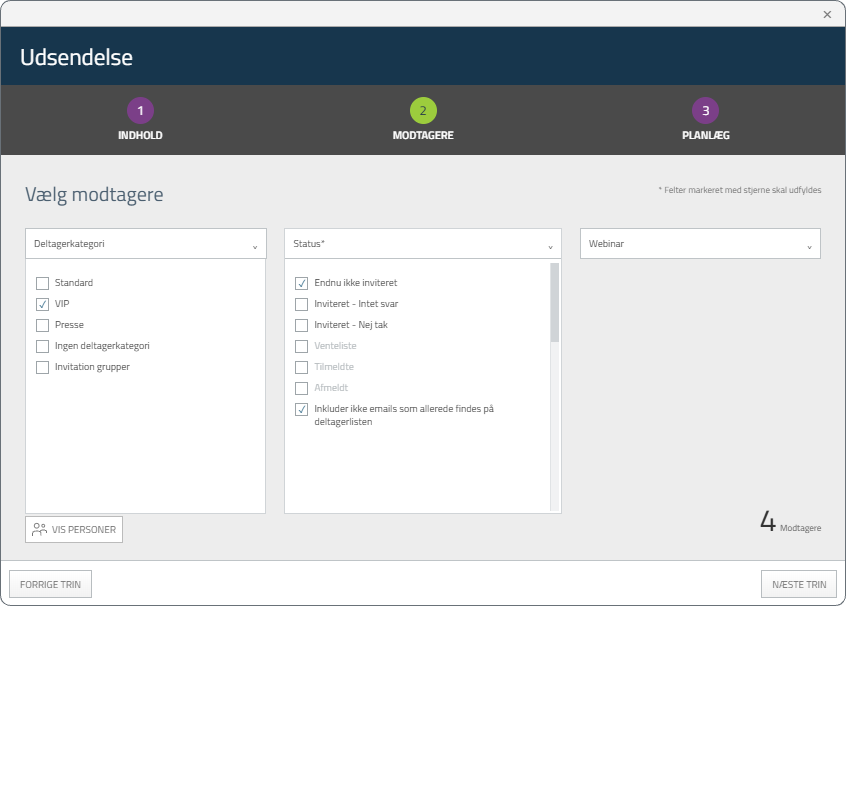Open the Status dropdown
This screenshot has width=846, height=786.
tap(423, 244)
